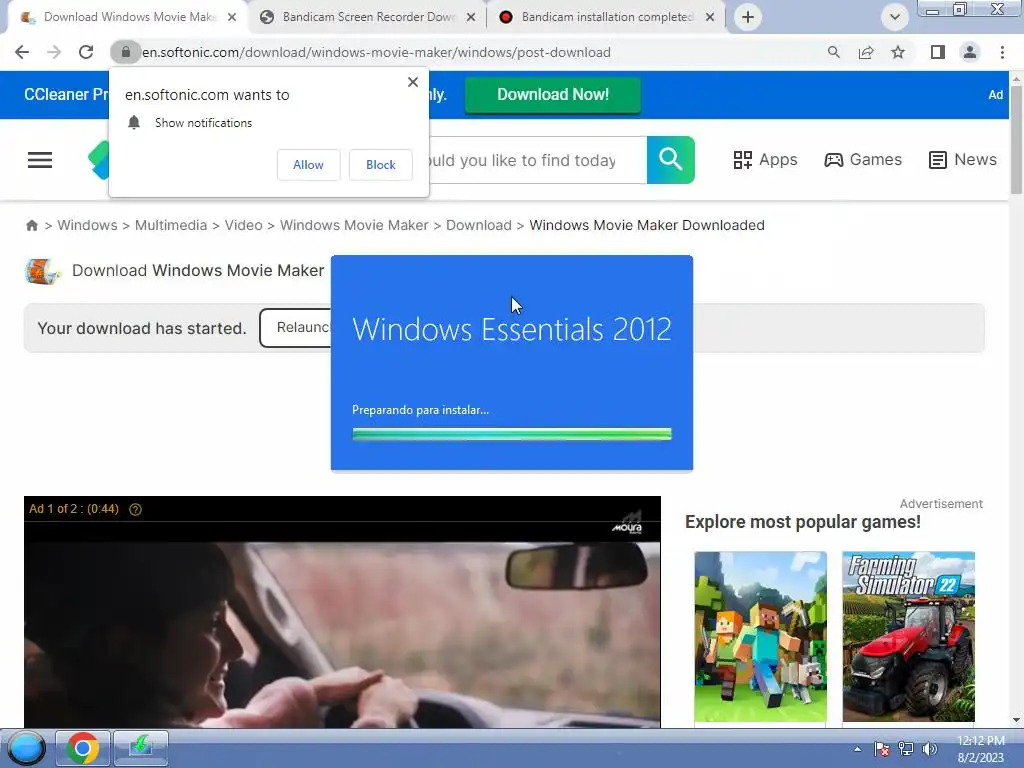
Task: Go to Windows breadcrumb link
Action: pos(88,225)
